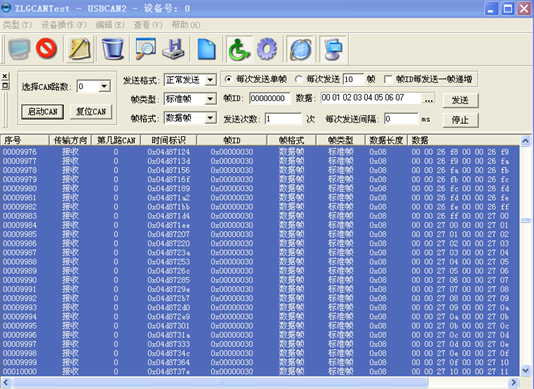
Task: Click the horizontal scrollbar thumb
Action: click(220, 383)
